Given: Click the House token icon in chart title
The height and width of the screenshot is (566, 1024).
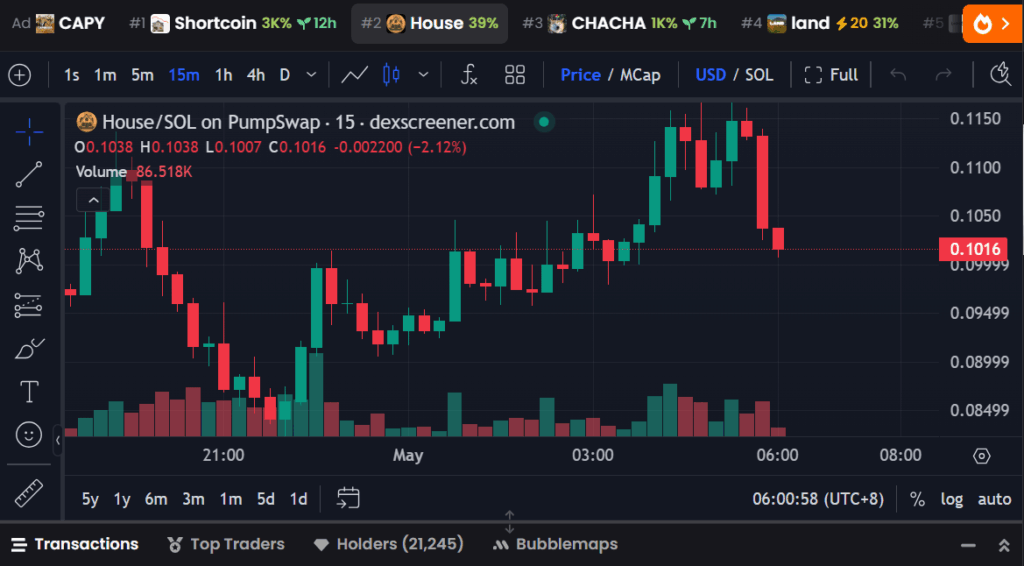Looking at the screenshot, I should click(86, 122).
